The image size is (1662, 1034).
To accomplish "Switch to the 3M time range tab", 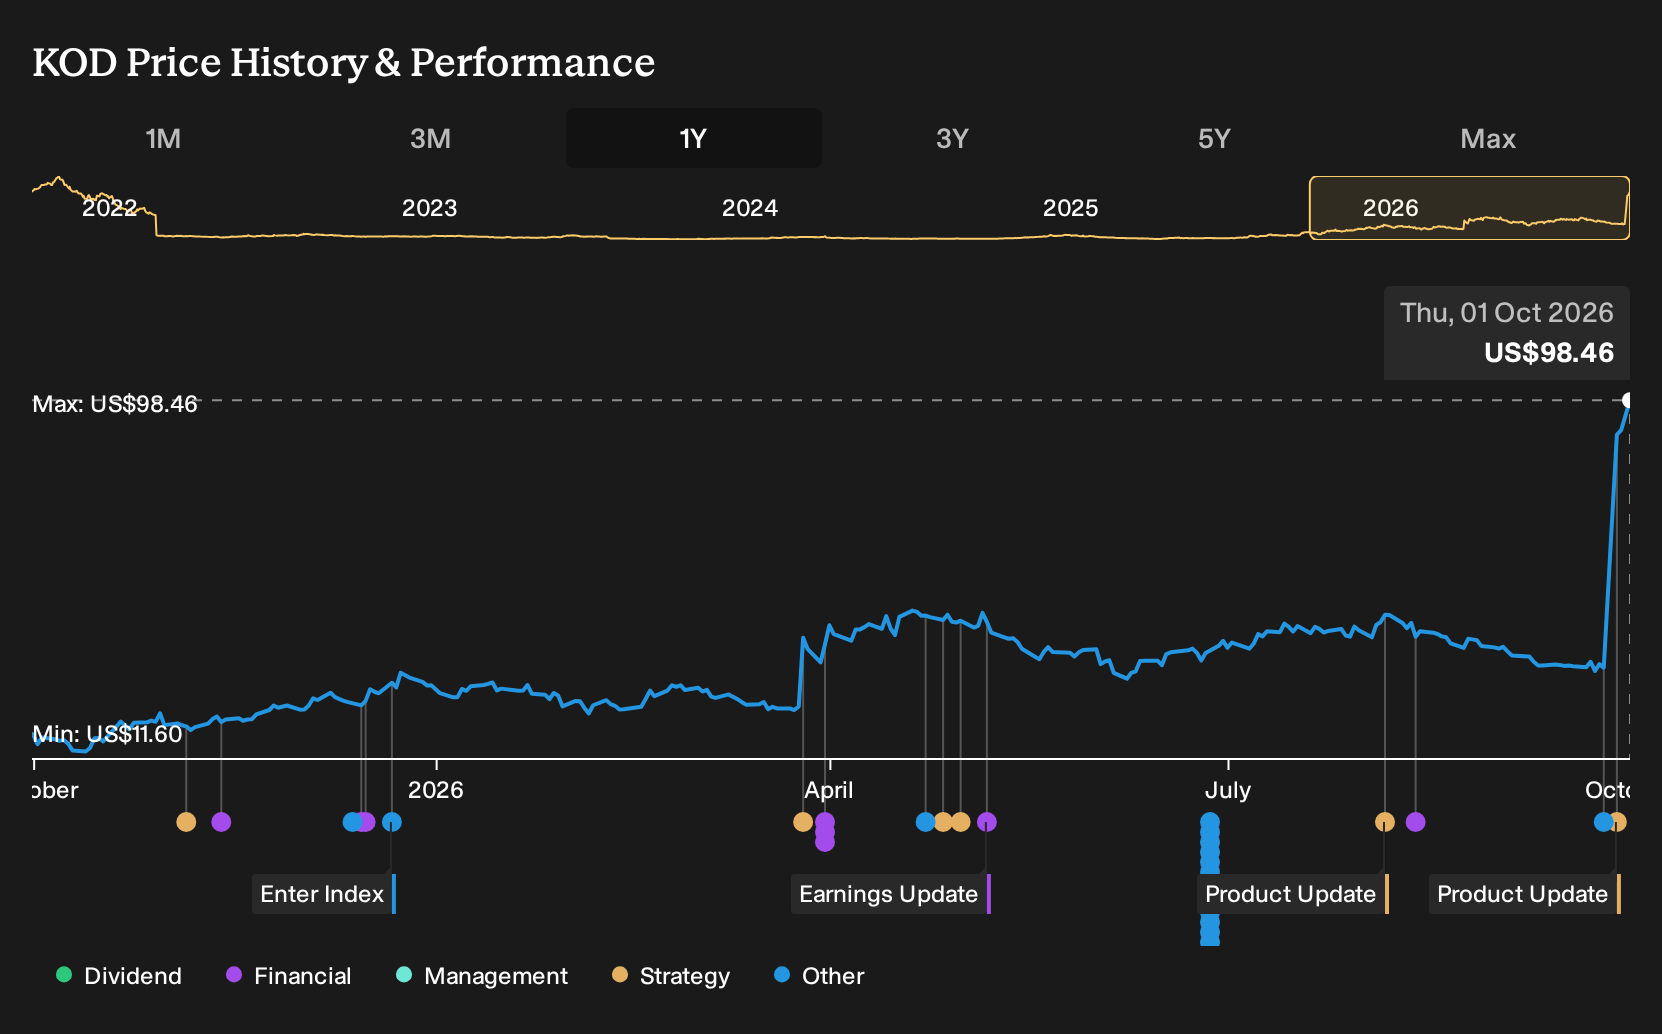I will 430,138.
